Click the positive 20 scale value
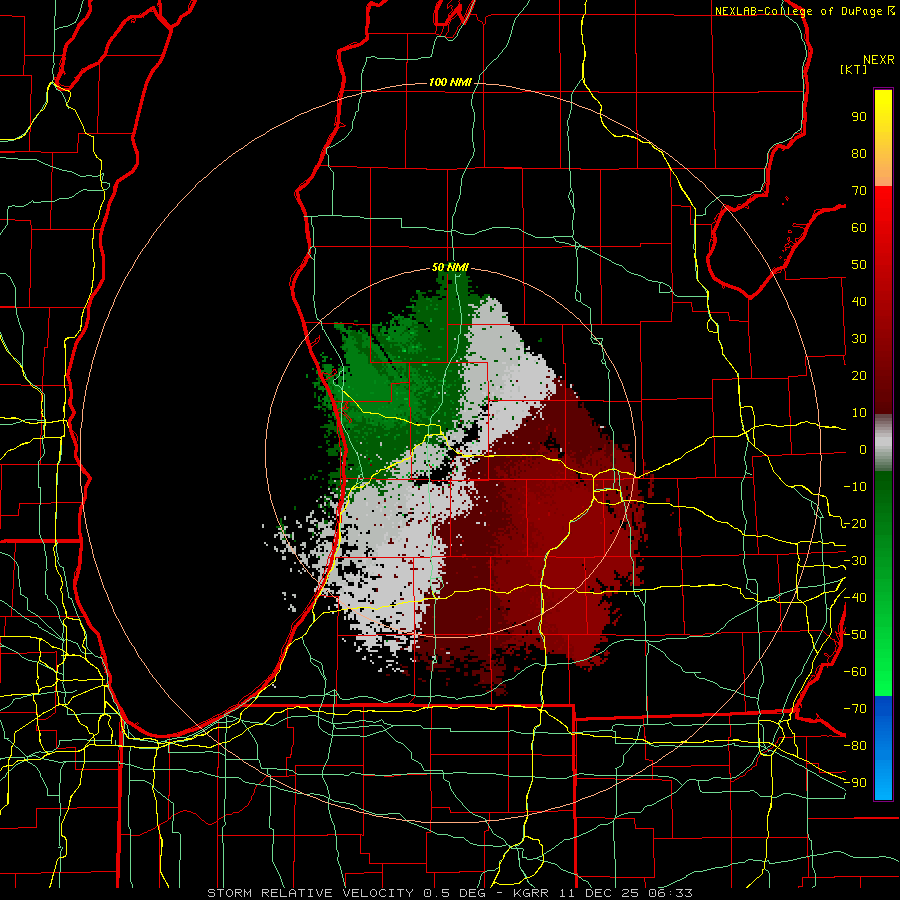900x900 pixels. coord(859,375)
